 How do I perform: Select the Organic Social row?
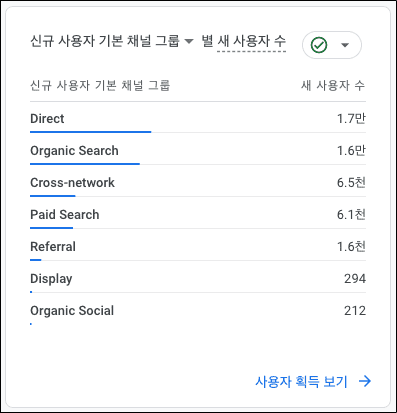pyautogui.click(x=198, y=310)
